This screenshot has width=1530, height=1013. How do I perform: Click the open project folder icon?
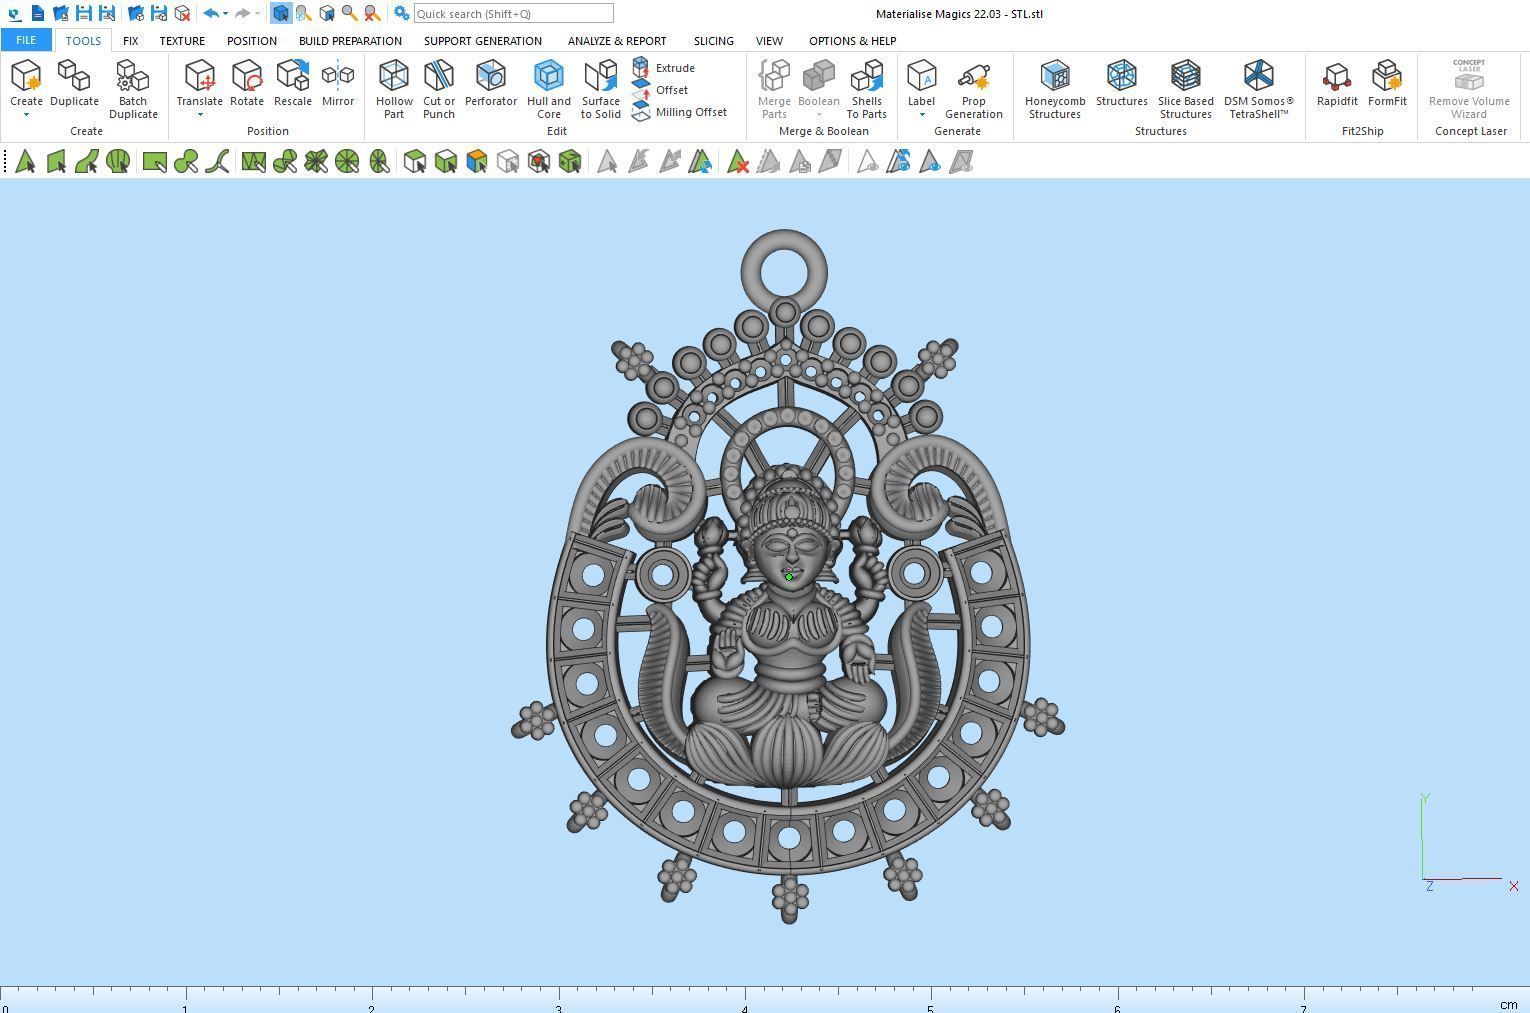click(61, 14)
